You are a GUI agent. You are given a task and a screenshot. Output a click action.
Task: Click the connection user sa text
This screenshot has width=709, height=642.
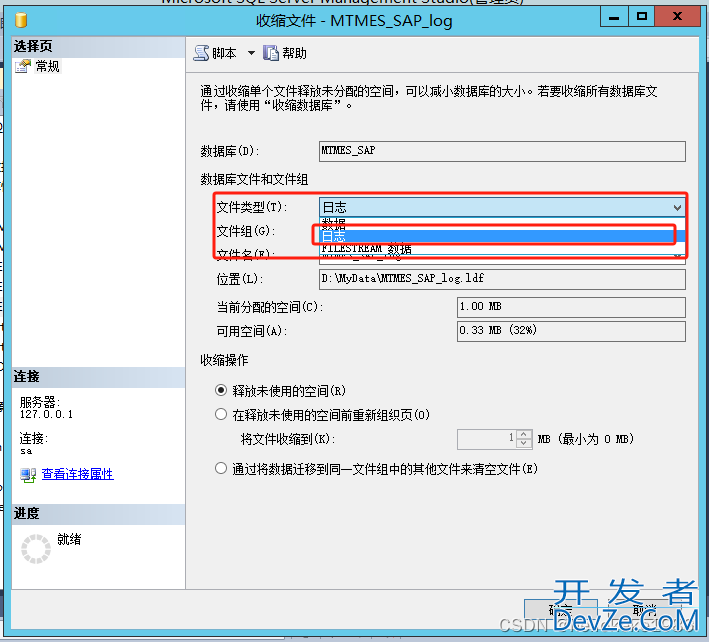(26, 451)
